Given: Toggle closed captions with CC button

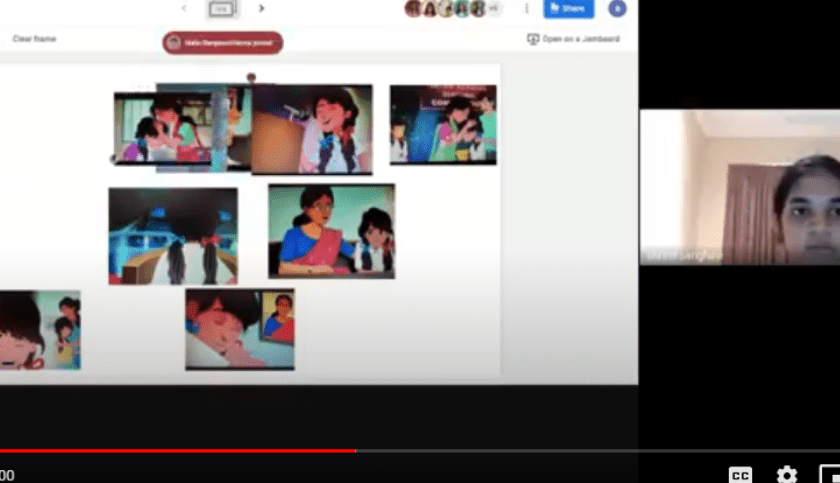Looking at the screenshot, I should 740,474.
